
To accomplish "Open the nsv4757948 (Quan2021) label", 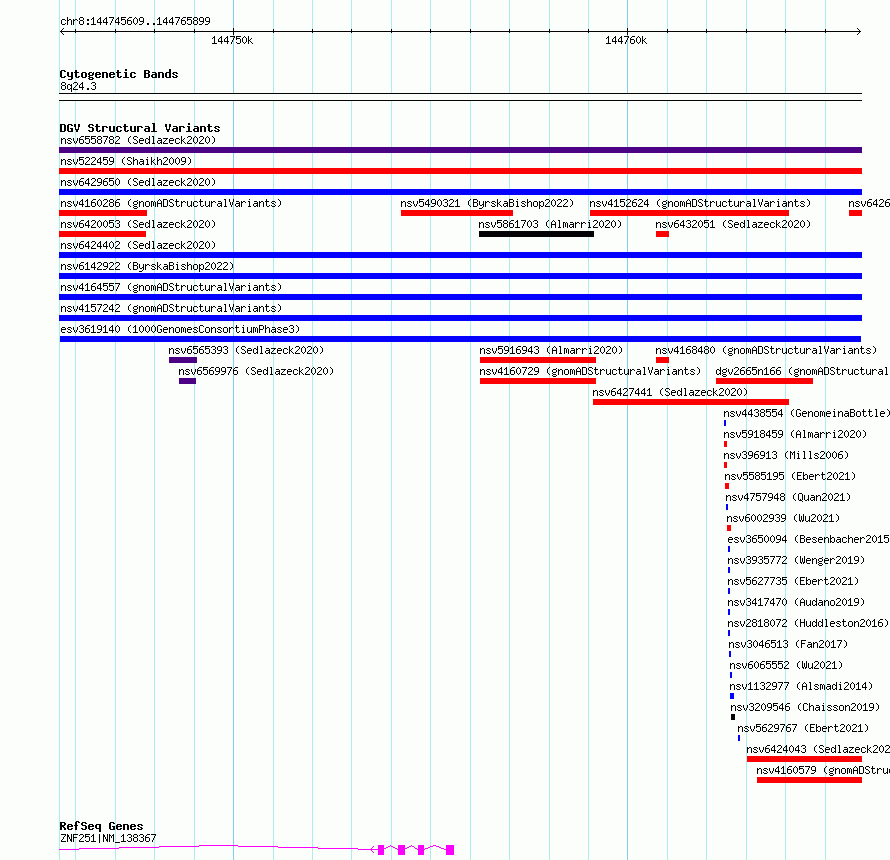I will (788, 497).
